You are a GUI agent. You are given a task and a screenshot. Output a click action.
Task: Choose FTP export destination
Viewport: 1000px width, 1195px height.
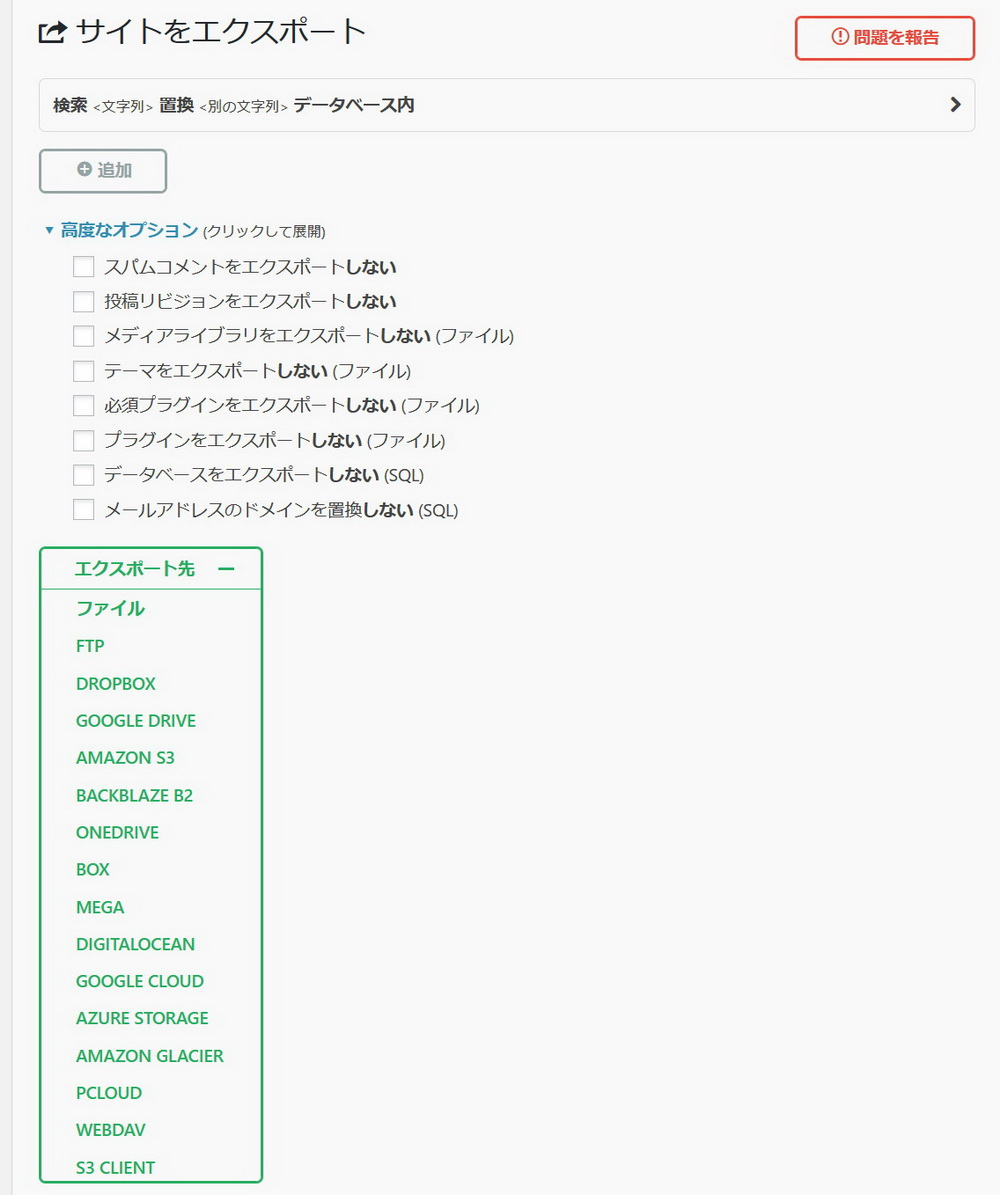pyautogui.click(x=90, y=646)
